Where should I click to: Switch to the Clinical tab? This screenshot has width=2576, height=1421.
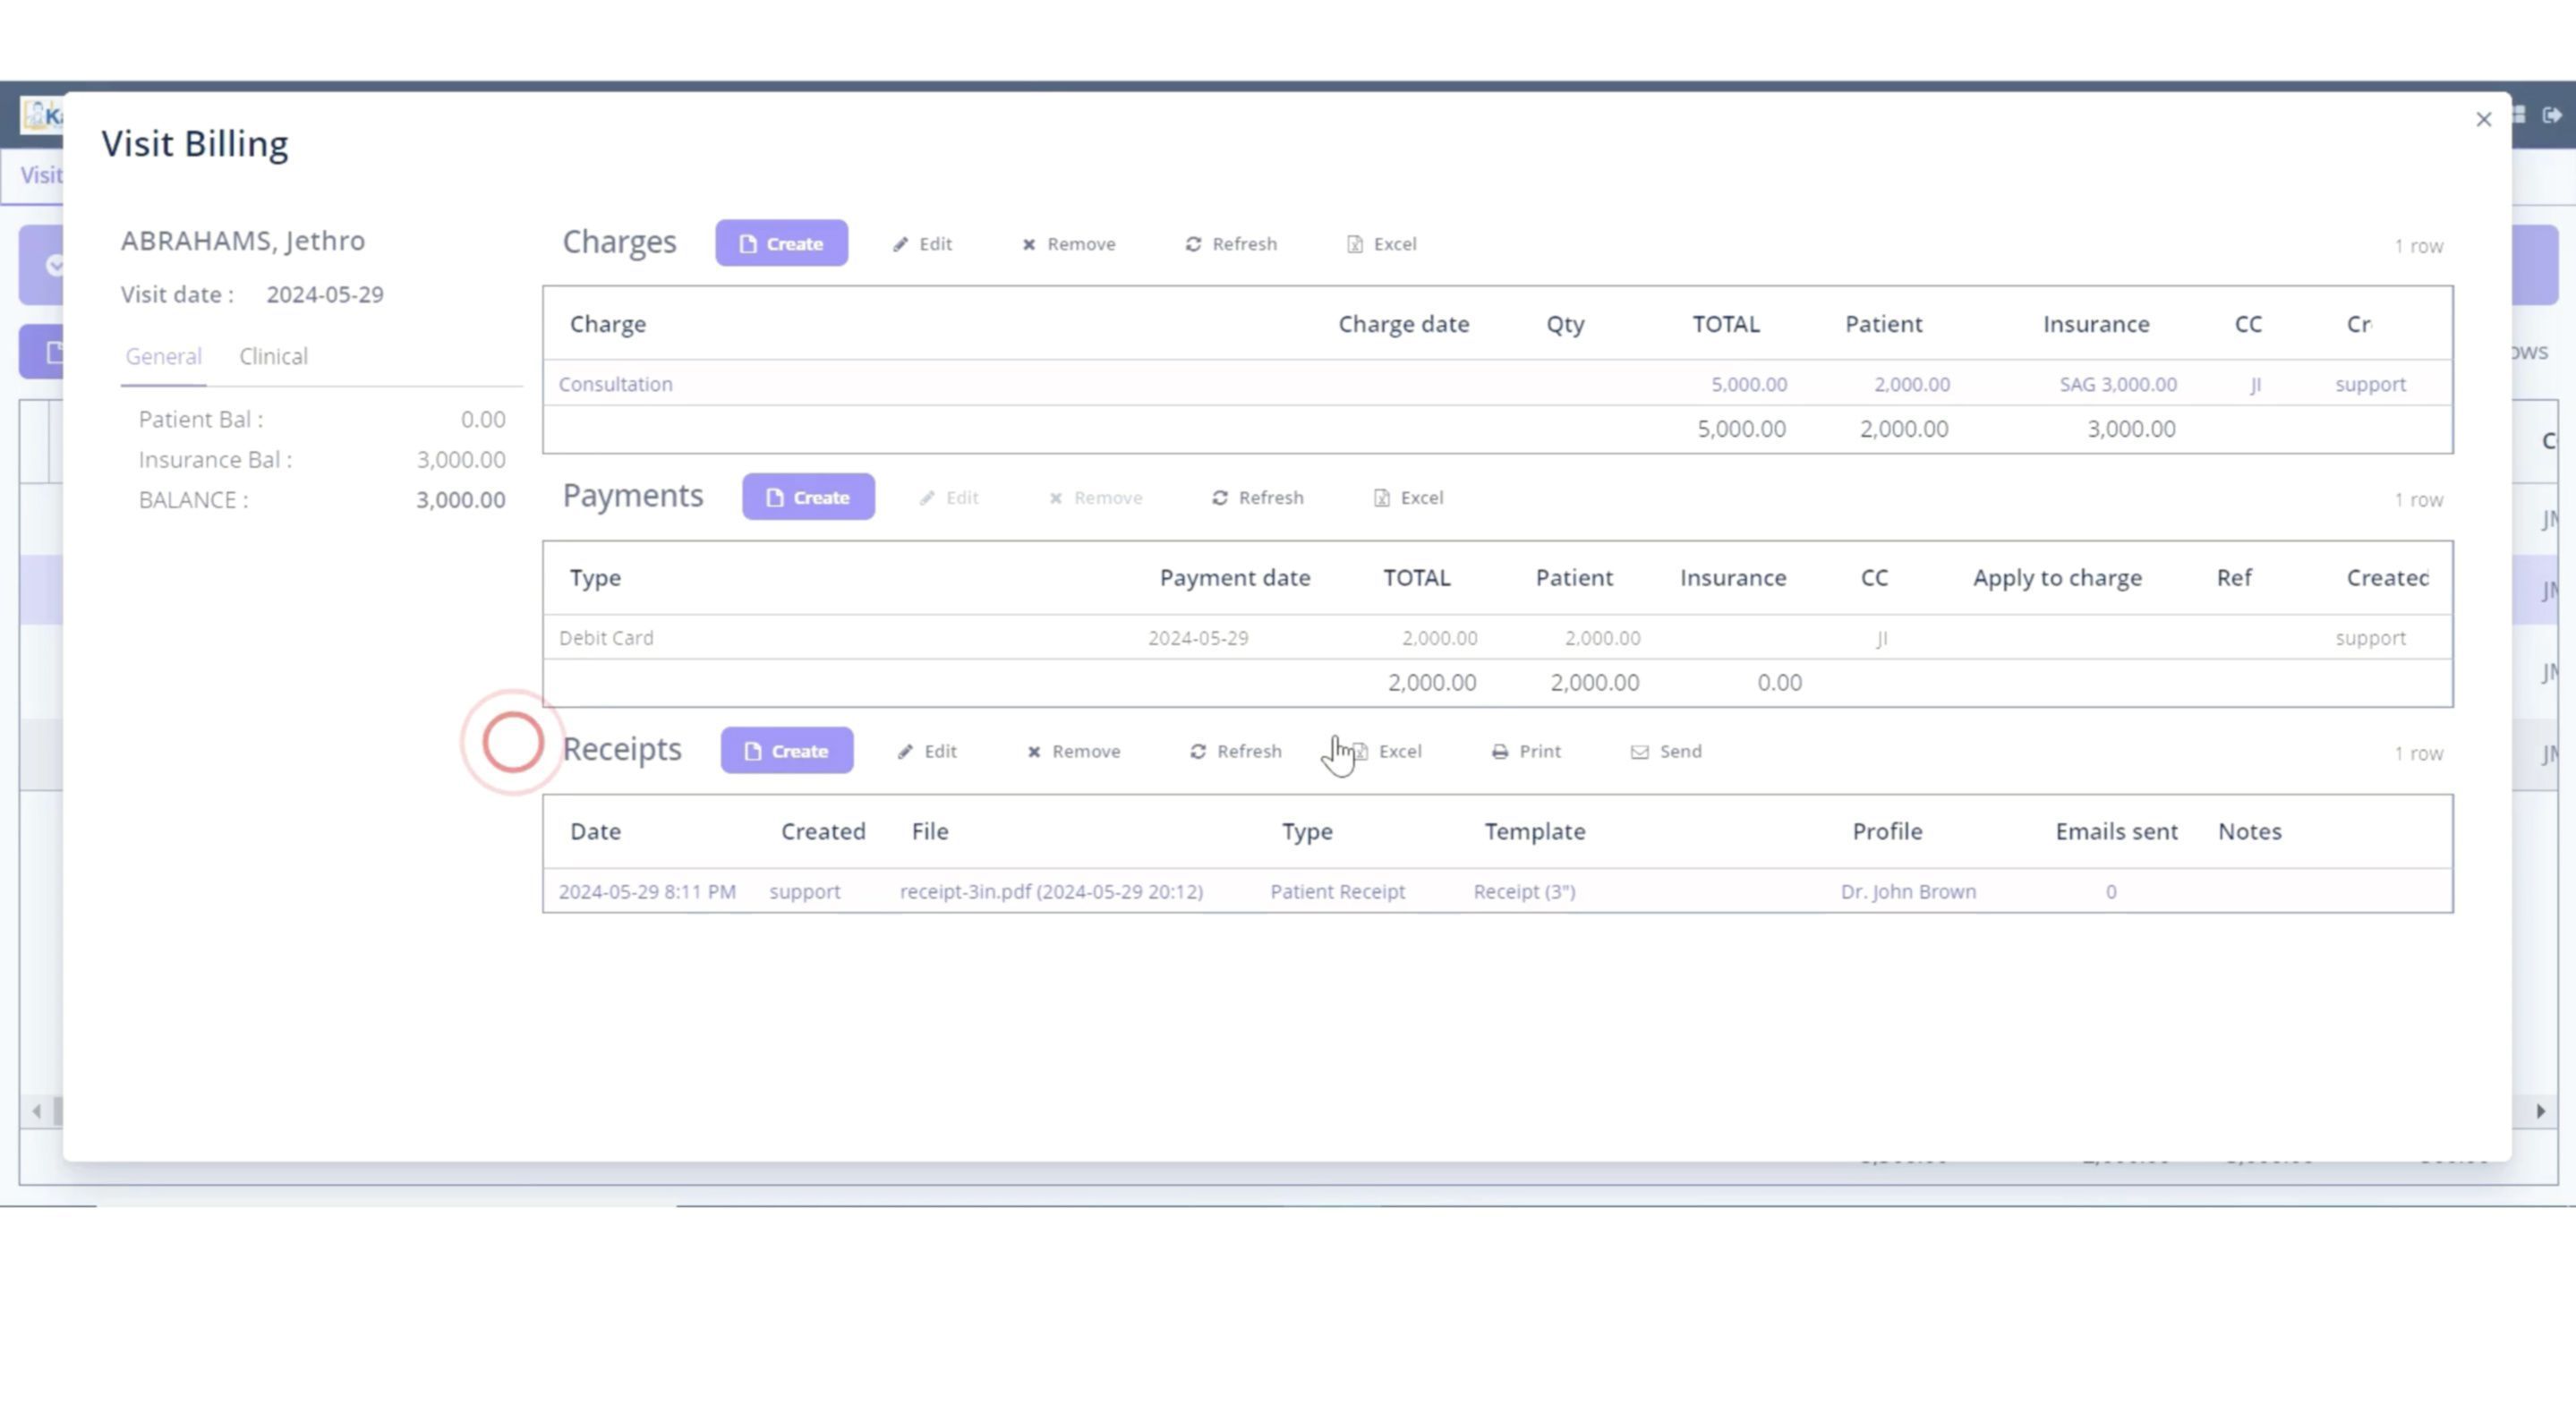coord(273,357)
